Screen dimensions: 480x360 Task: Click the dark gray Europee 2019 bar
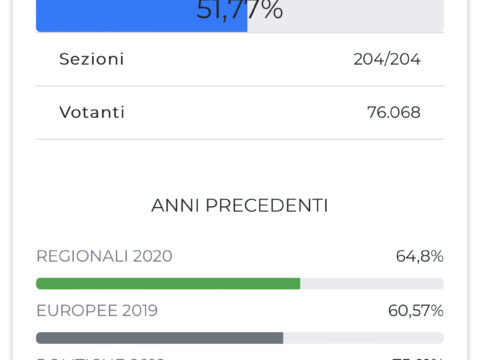(x=160, y=338)
